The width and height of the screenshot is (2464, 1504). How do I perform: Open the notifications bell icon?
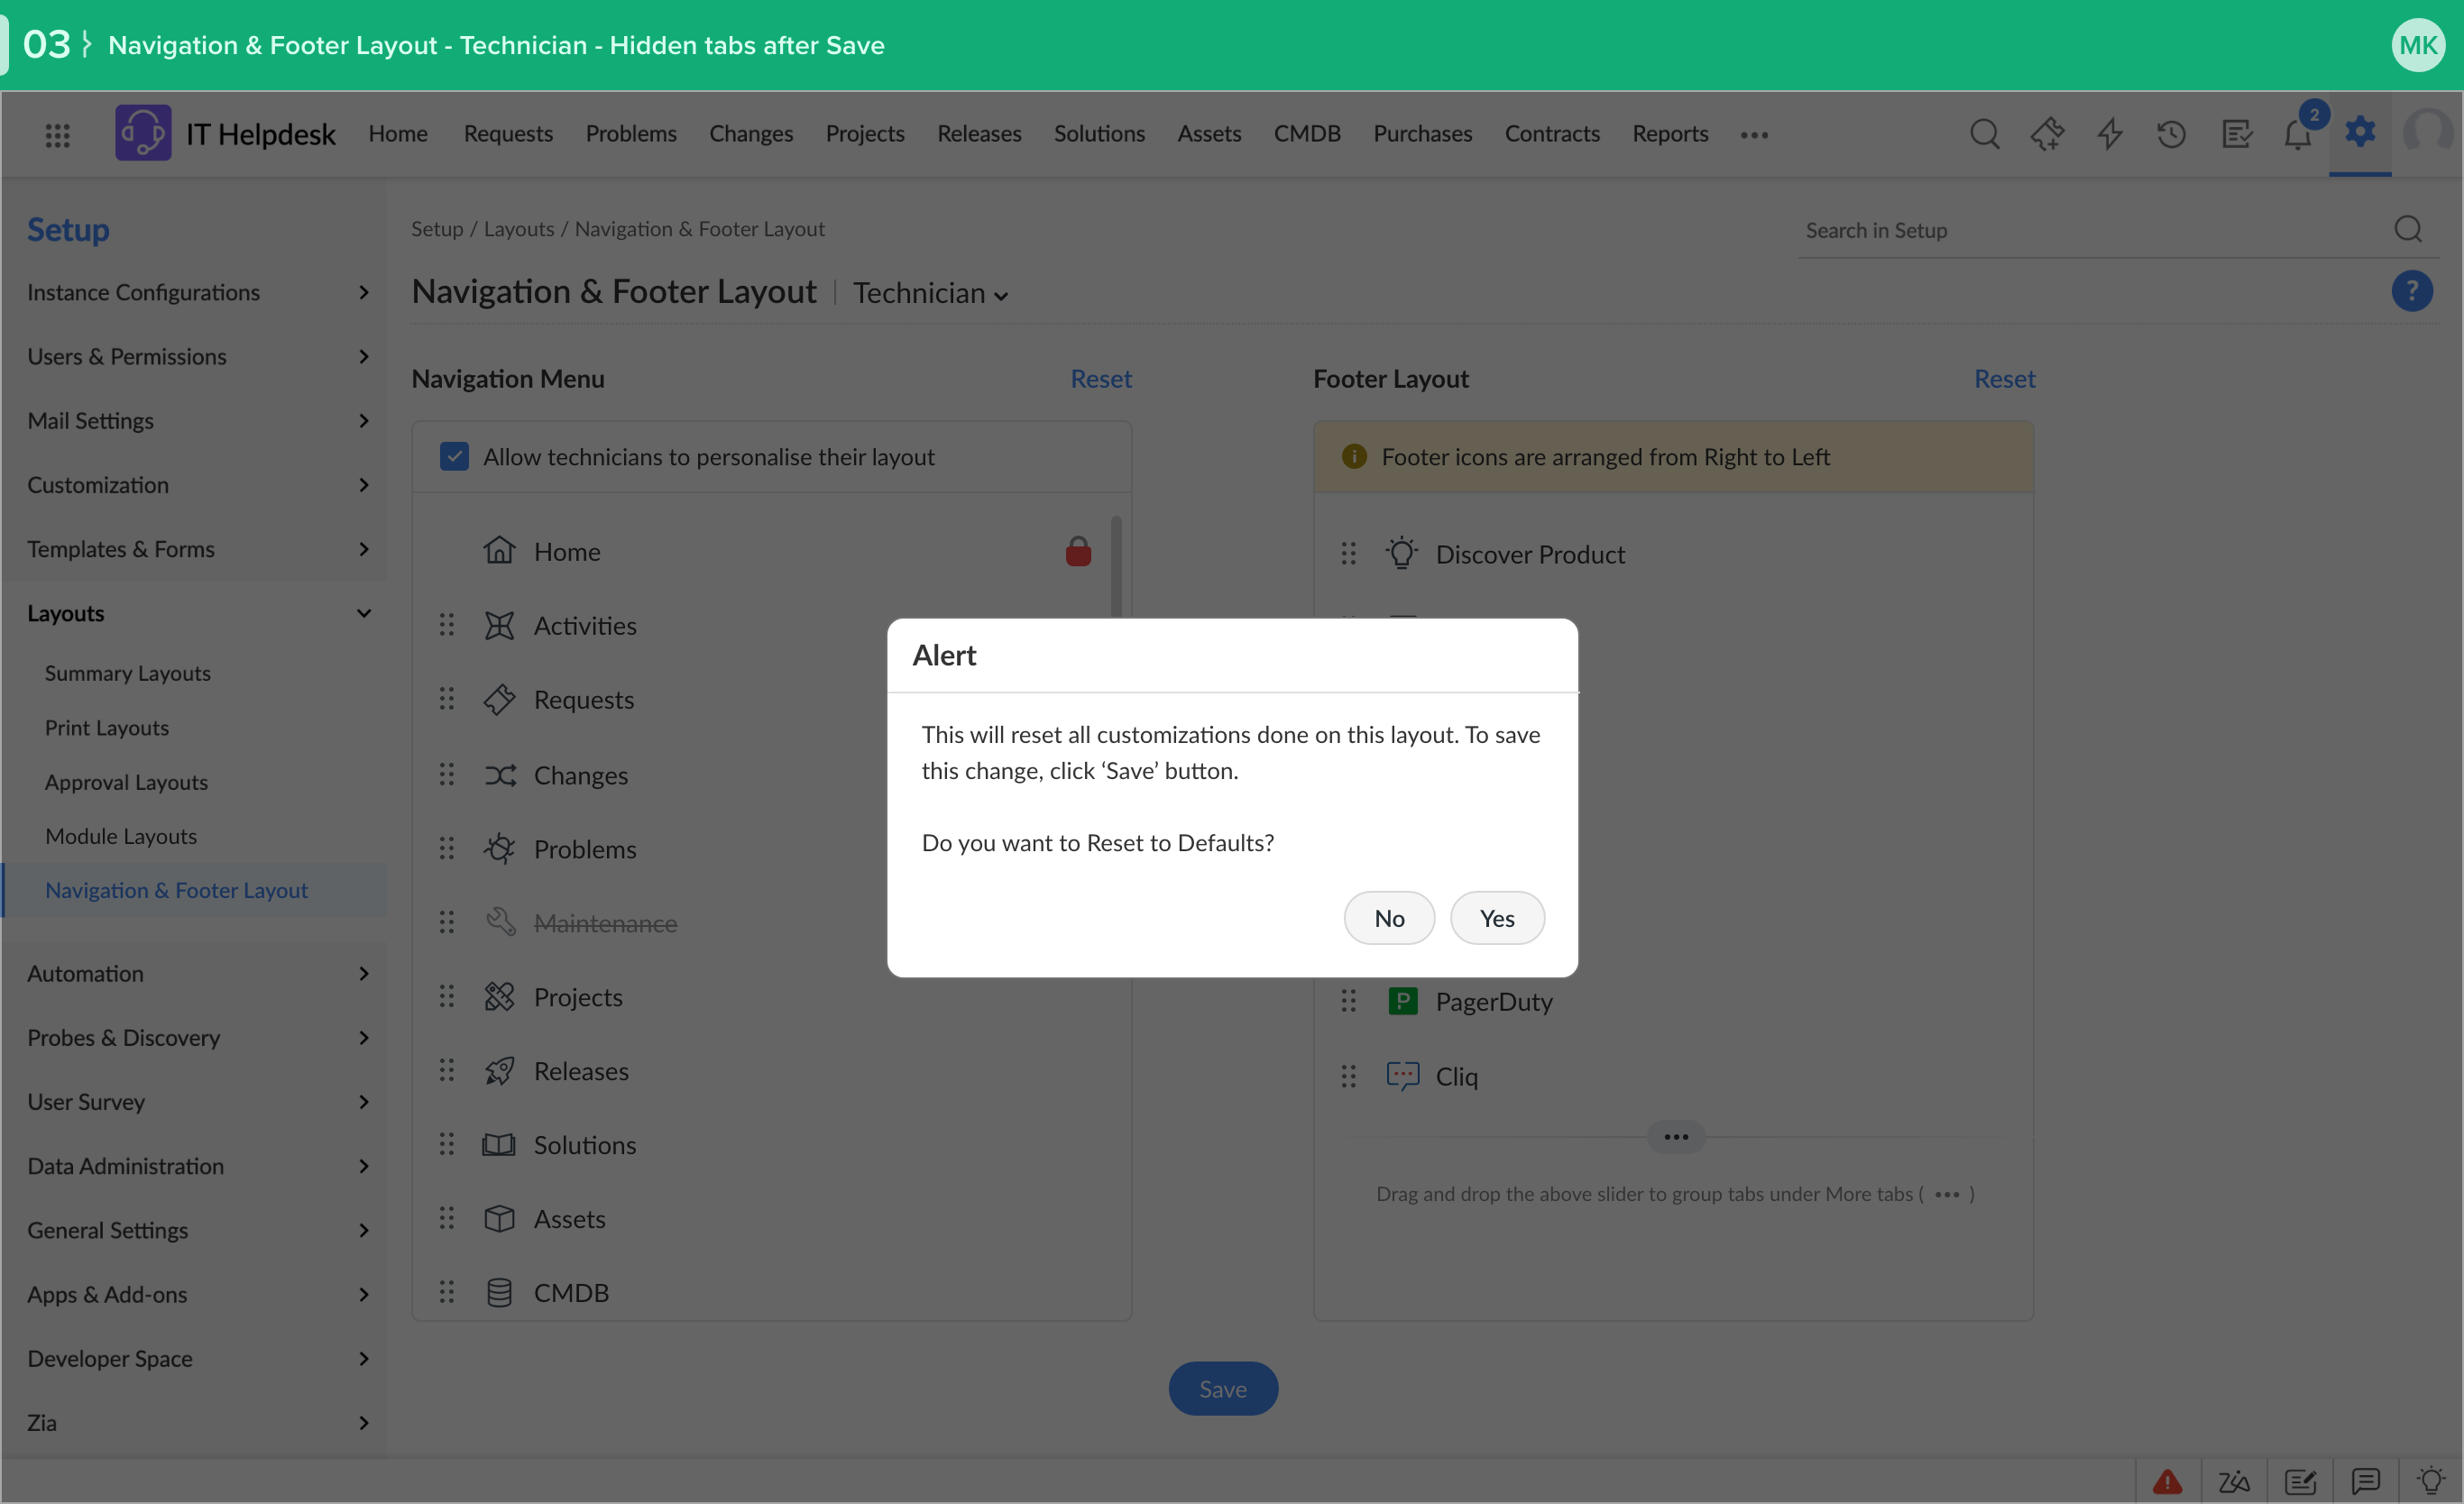[x=2297, y=134]
